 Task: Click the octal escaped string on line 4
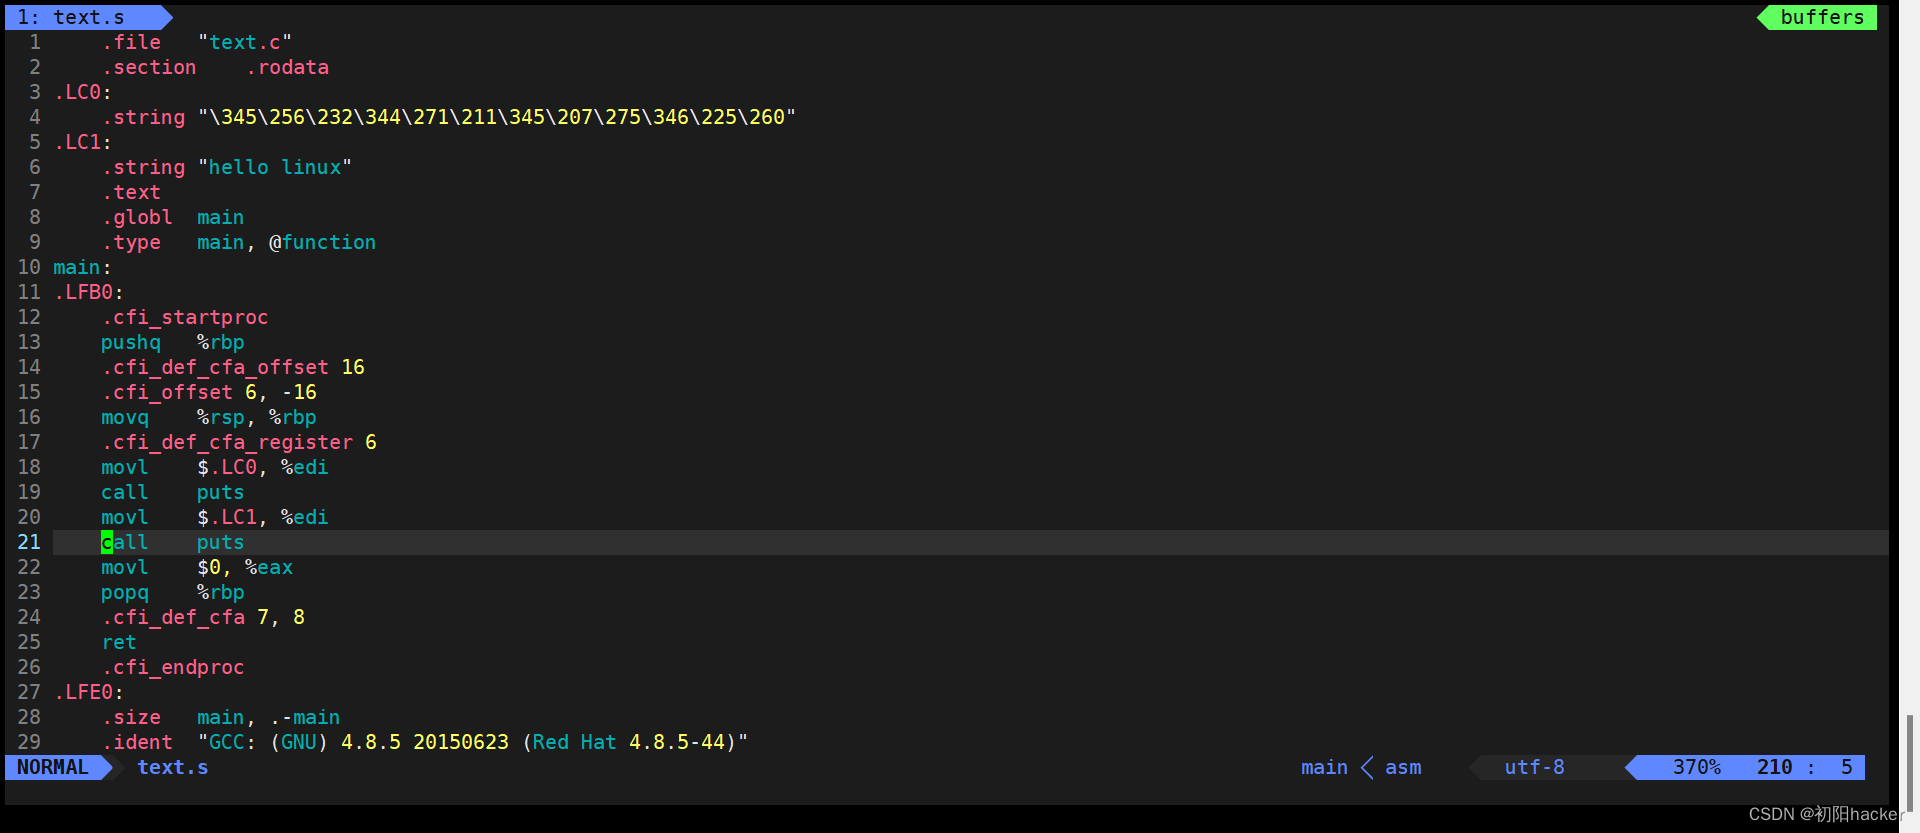[497, 117]
